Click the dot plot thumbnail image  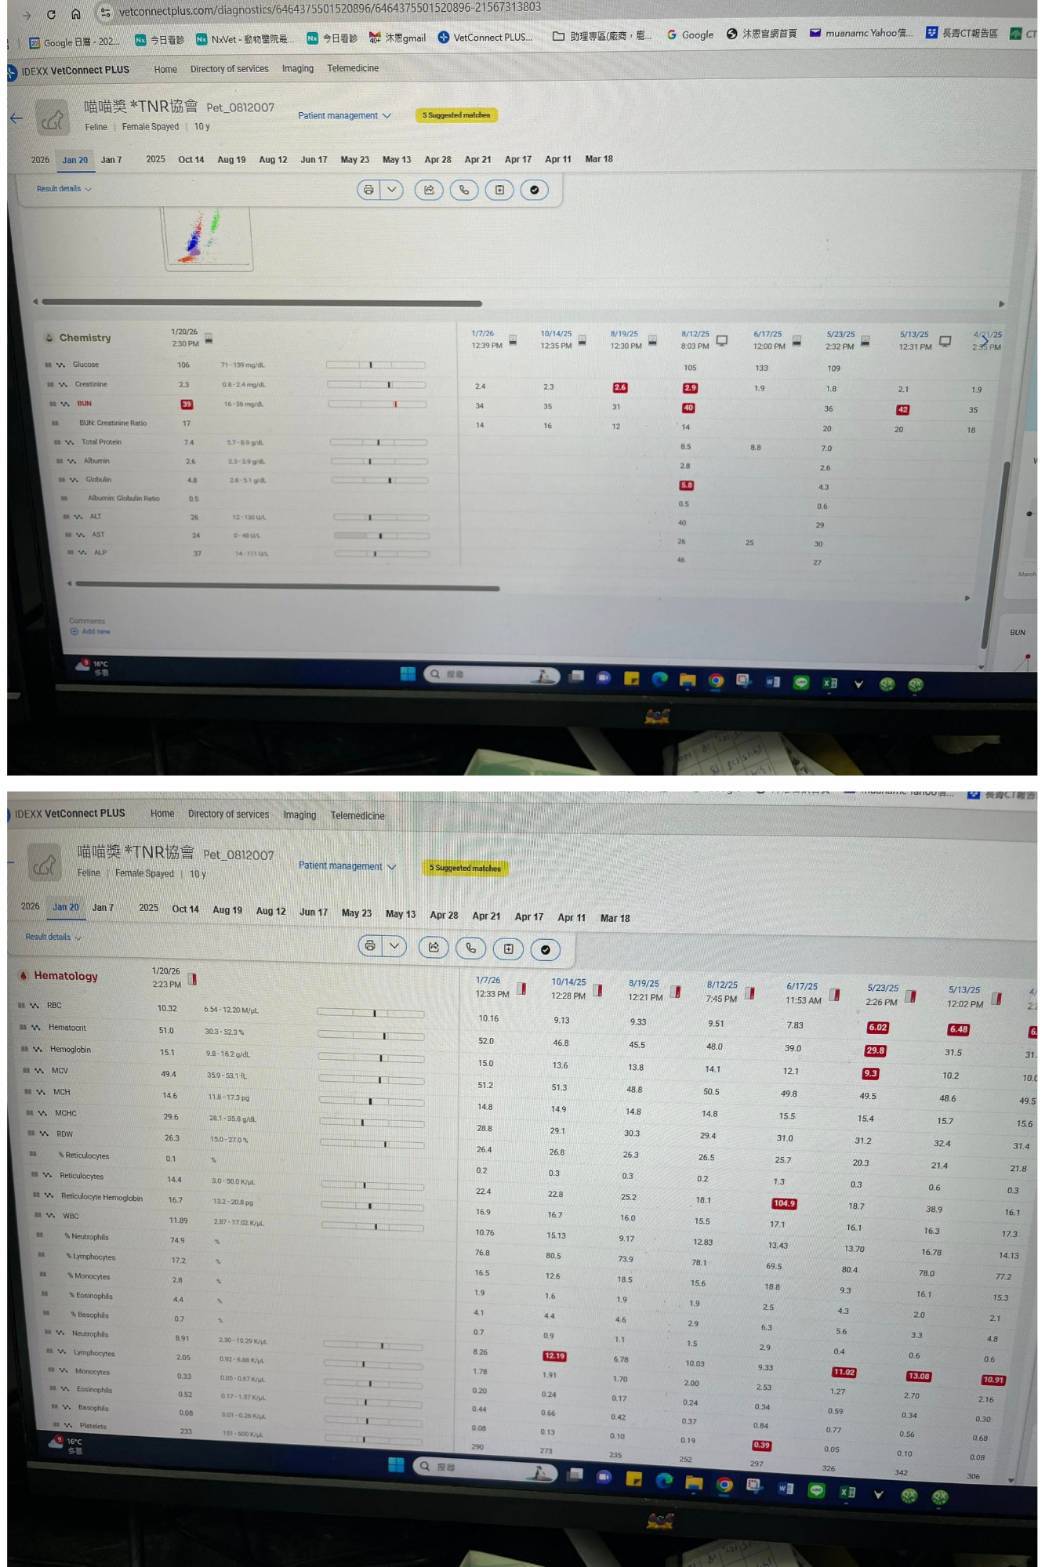click(x=208, y=237)
